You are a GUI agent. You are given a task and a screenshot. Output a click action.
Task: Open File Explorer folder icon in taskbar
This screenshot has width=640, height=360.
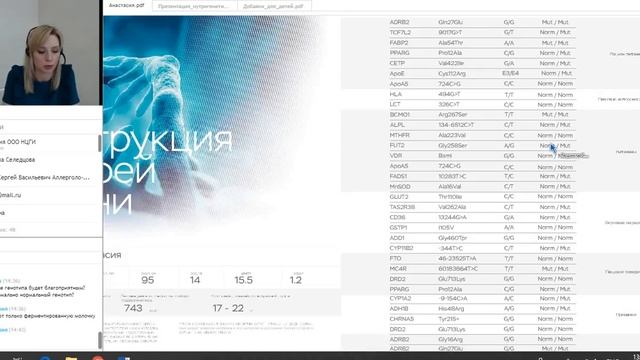(x=71, y=358)
